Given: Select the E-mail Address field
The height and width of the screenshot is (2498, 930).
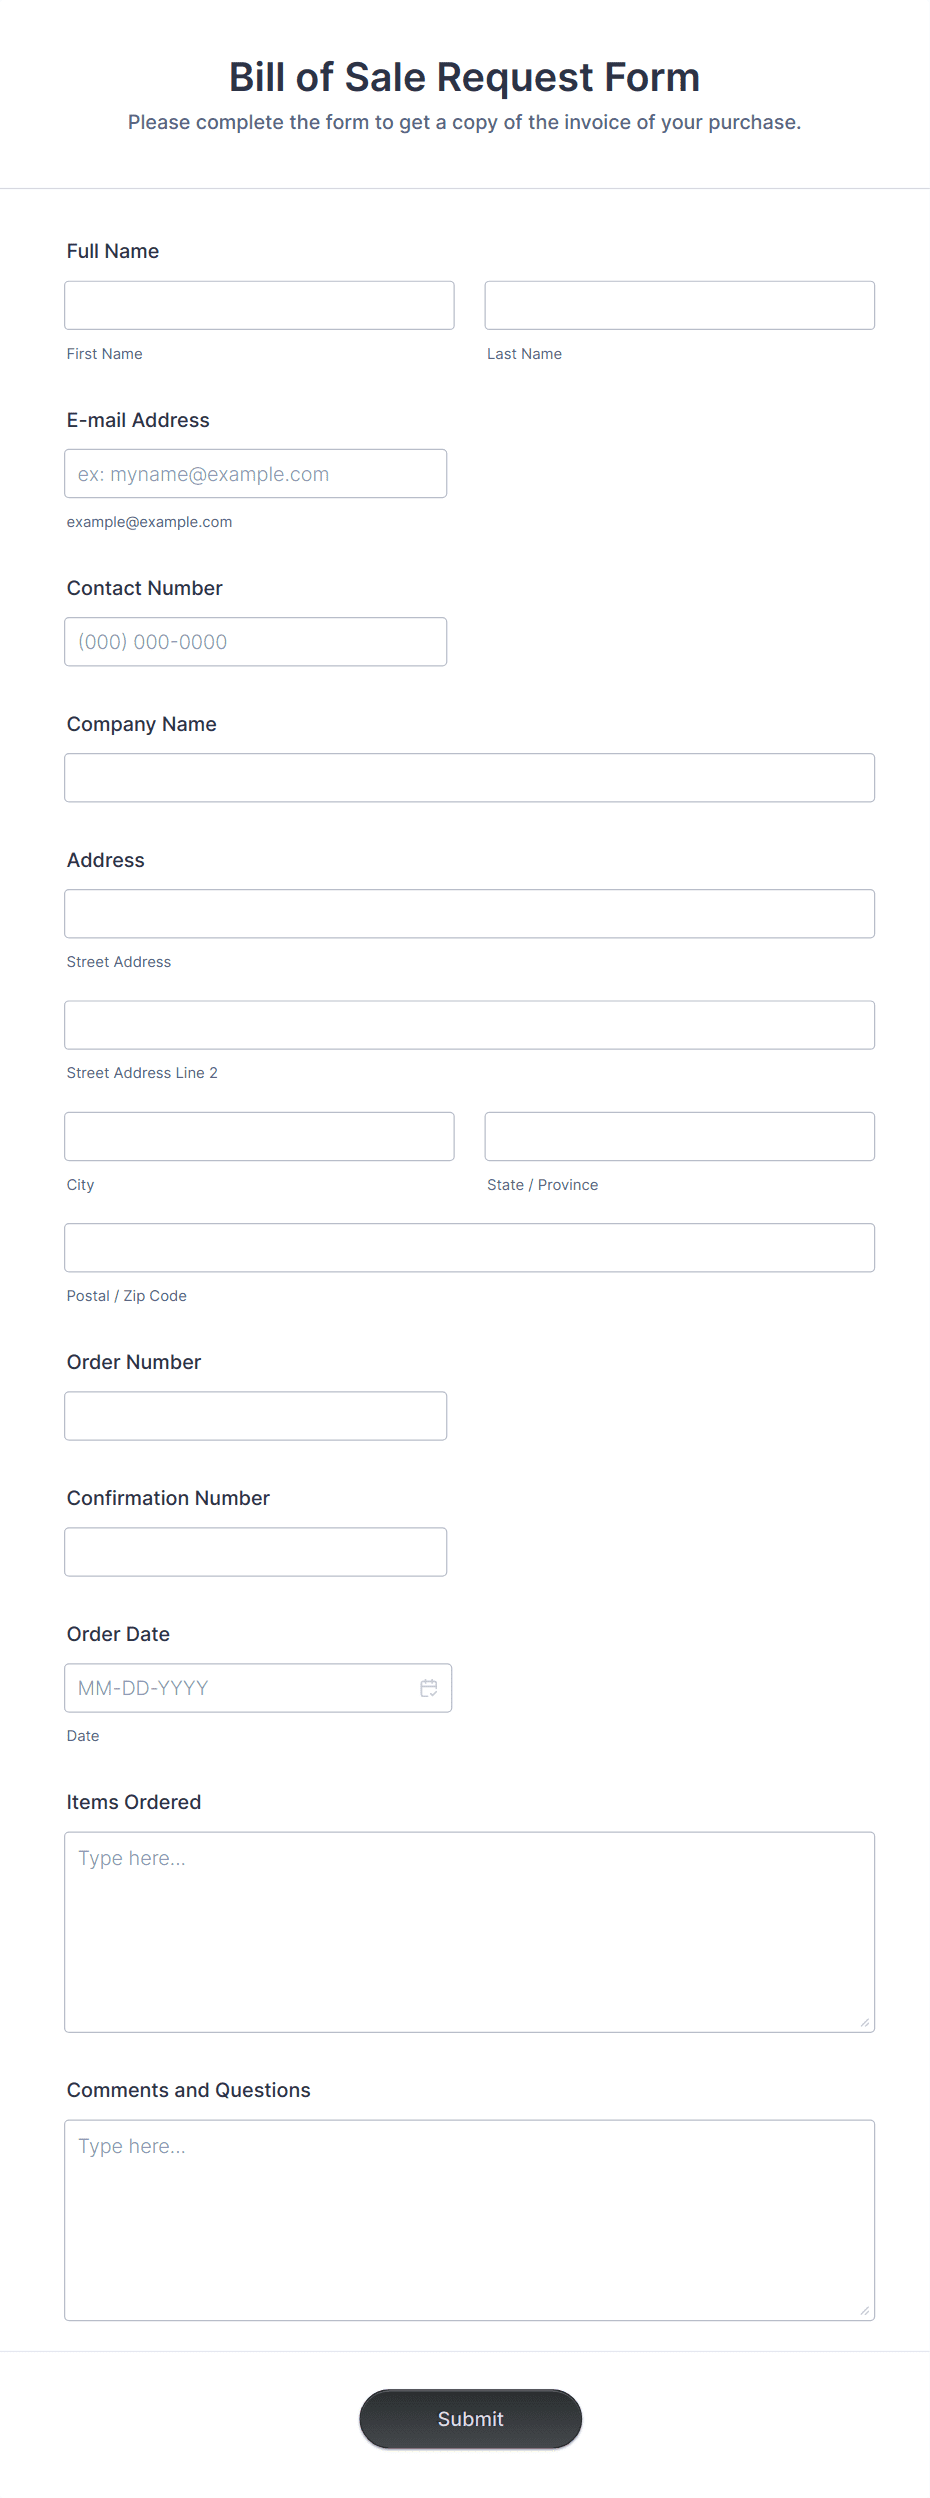Looking at the screenshot, I should (x=255, y=473).
